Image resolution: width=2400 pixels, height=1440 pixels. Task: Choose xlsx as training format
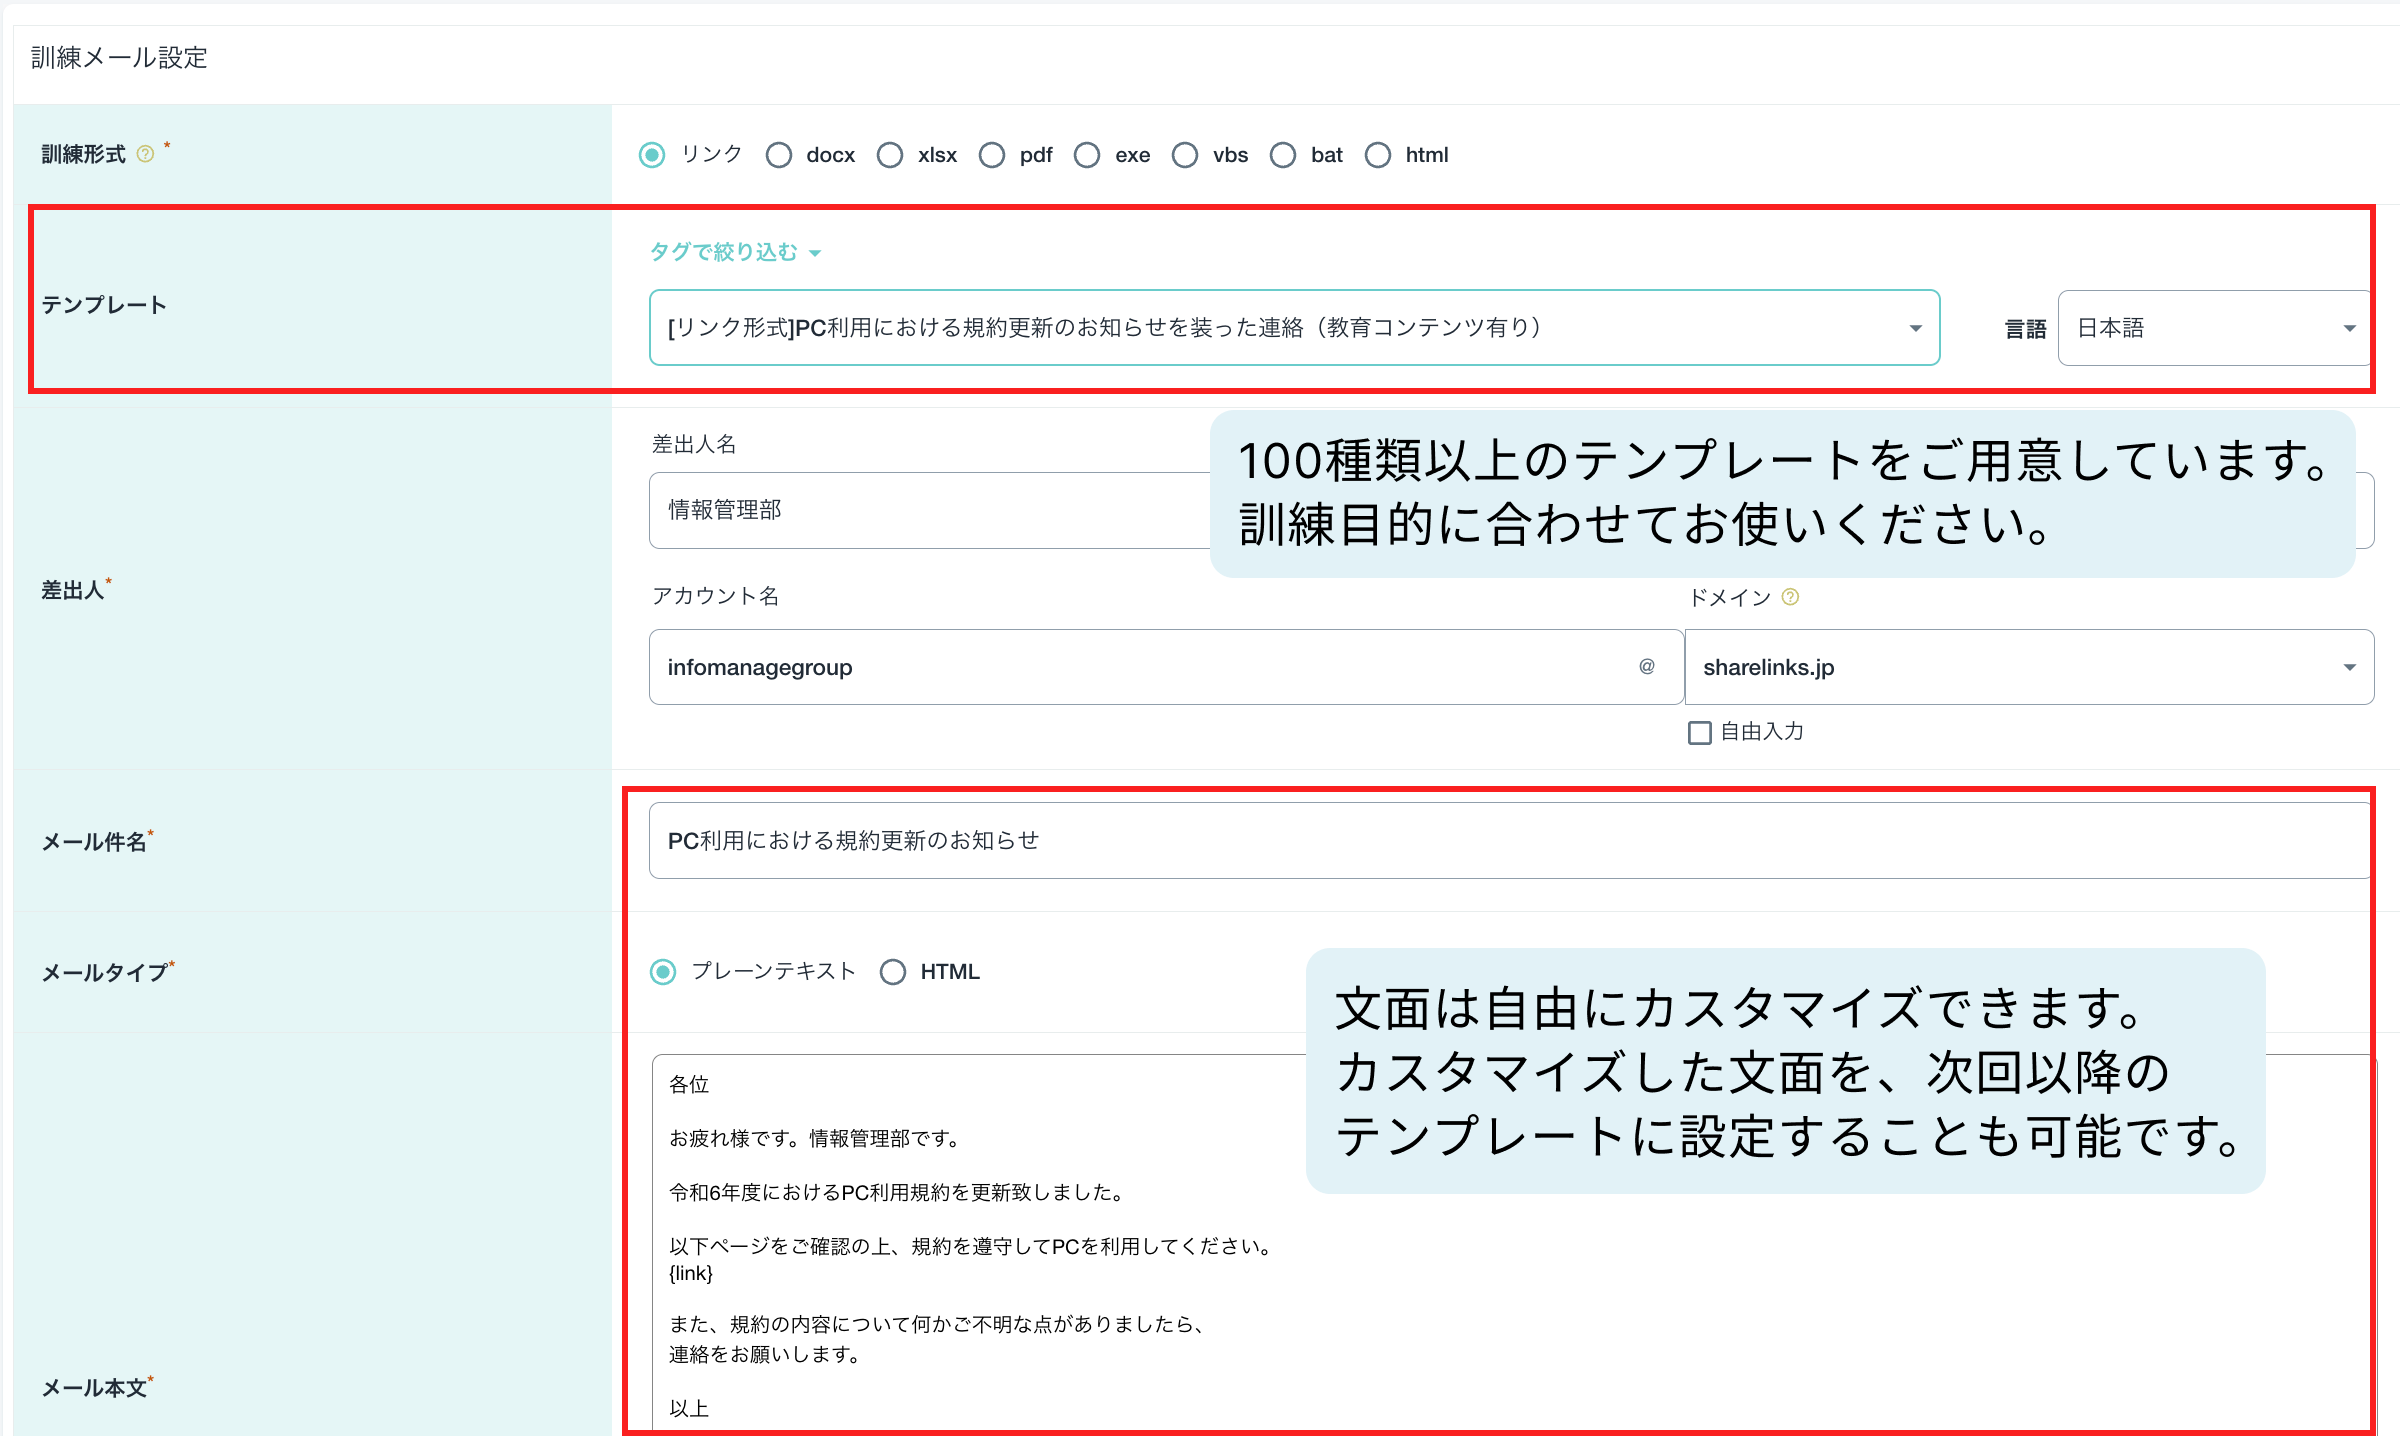click(x=890, y=155)
